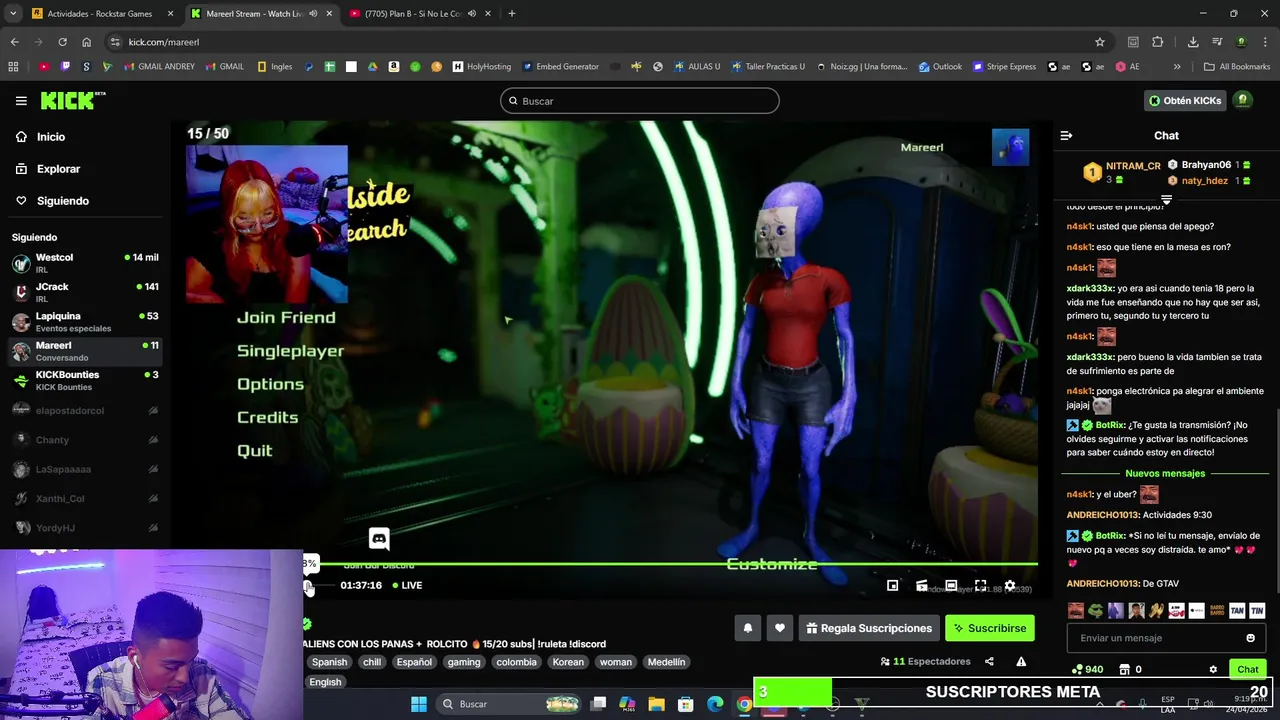This screenshot has width=1280, height=720.
Task: Focus the Buscar search field
Action: [x=639, y=101]
